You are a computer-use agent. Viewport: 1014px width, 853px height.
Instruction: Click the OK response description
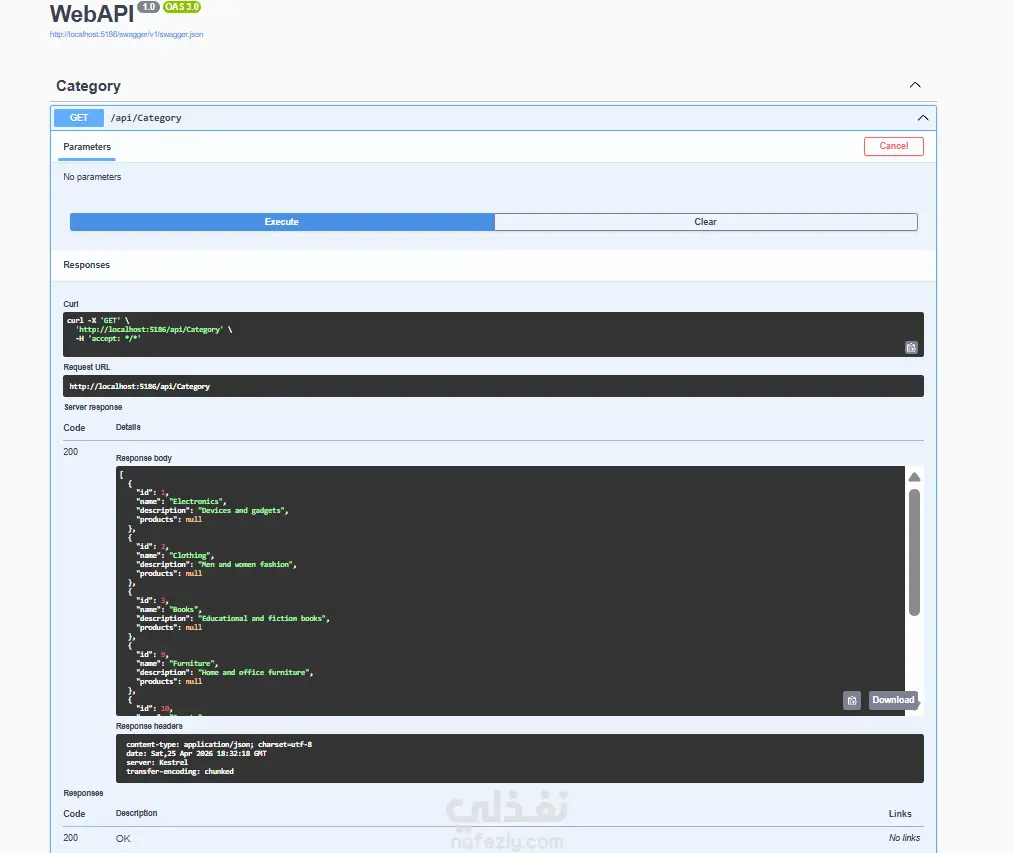coord(123,838)
